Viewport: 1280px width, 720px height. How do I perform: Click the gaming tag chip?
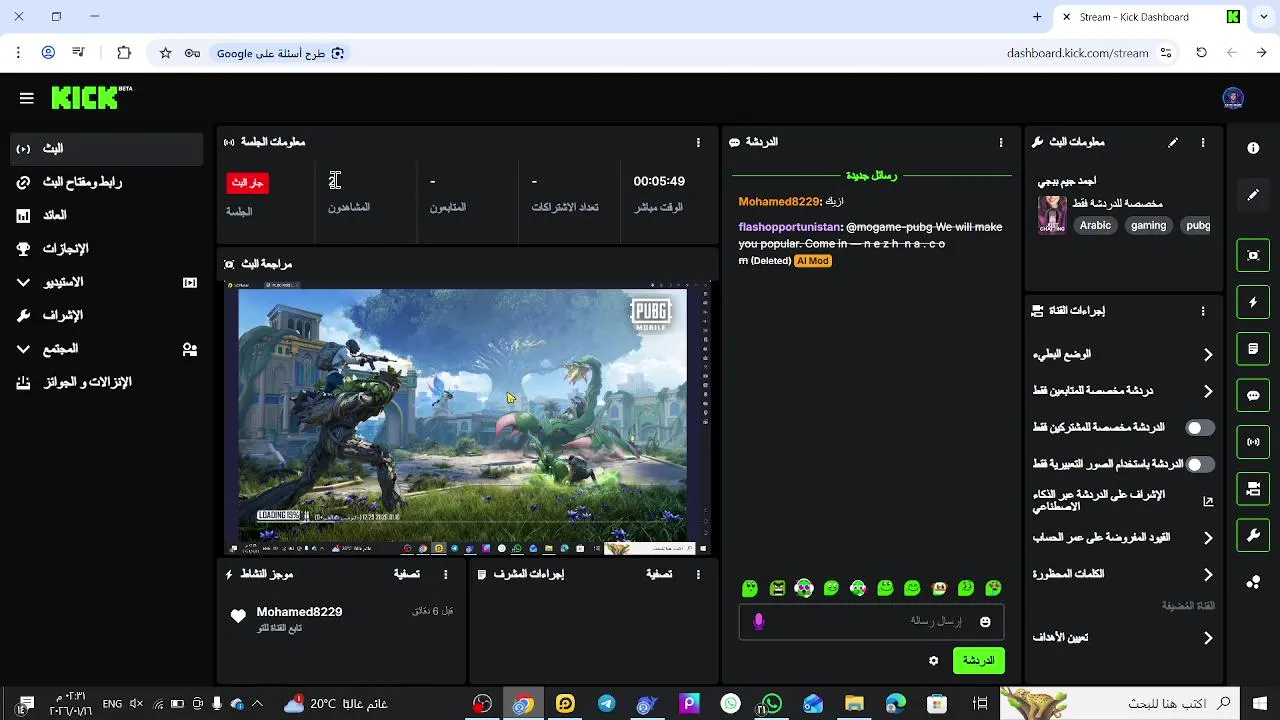(x=1148, y=226)
